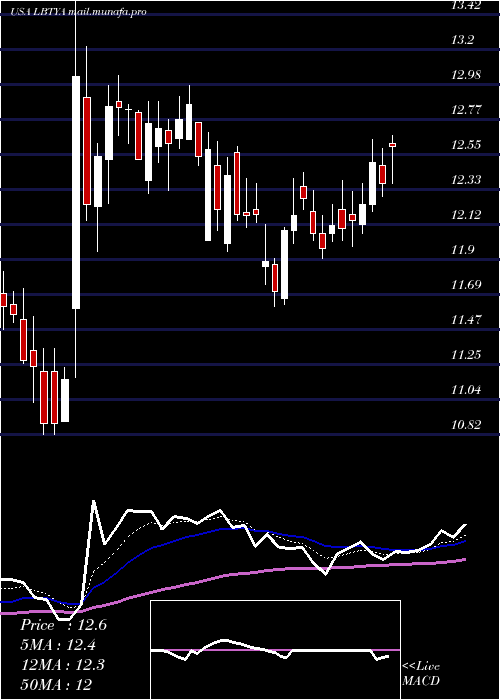
Task: Select the 13.2 price axis label
Action: coord(464,40)
